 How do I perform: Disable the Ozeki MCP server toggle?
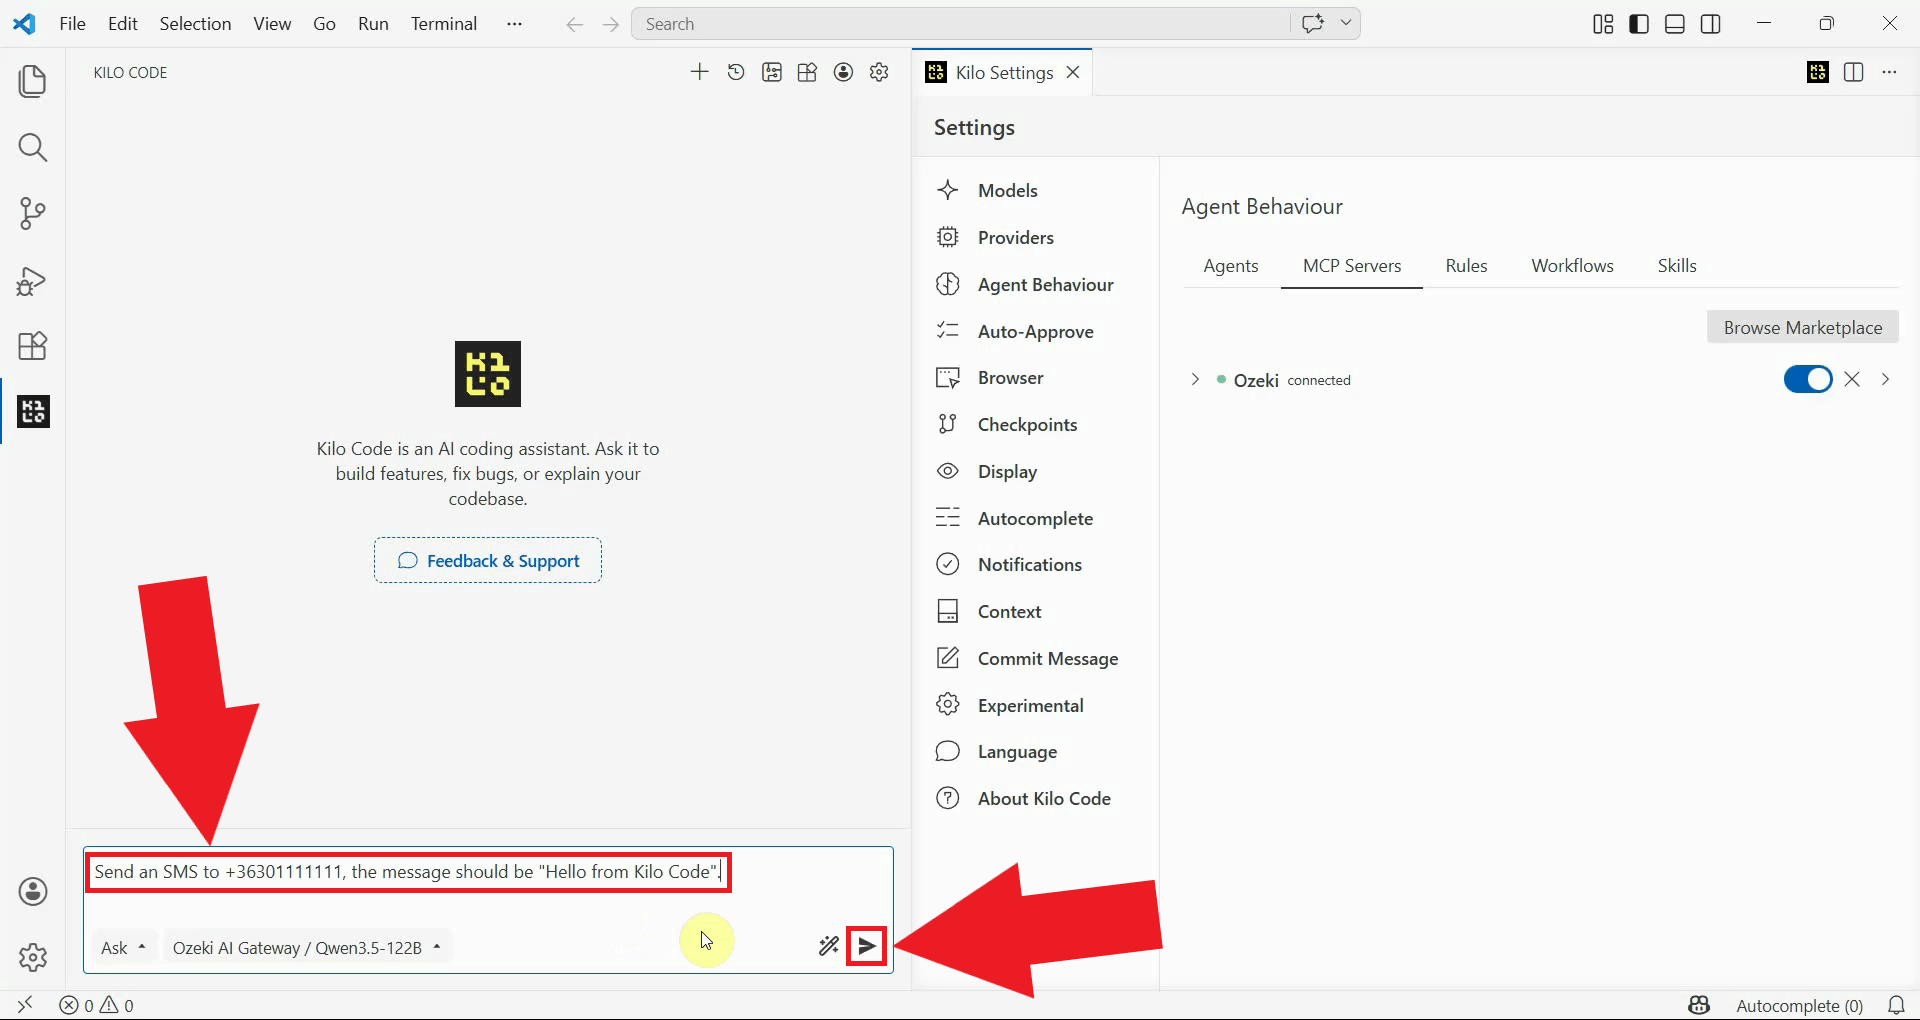[x=1808, y=379]
